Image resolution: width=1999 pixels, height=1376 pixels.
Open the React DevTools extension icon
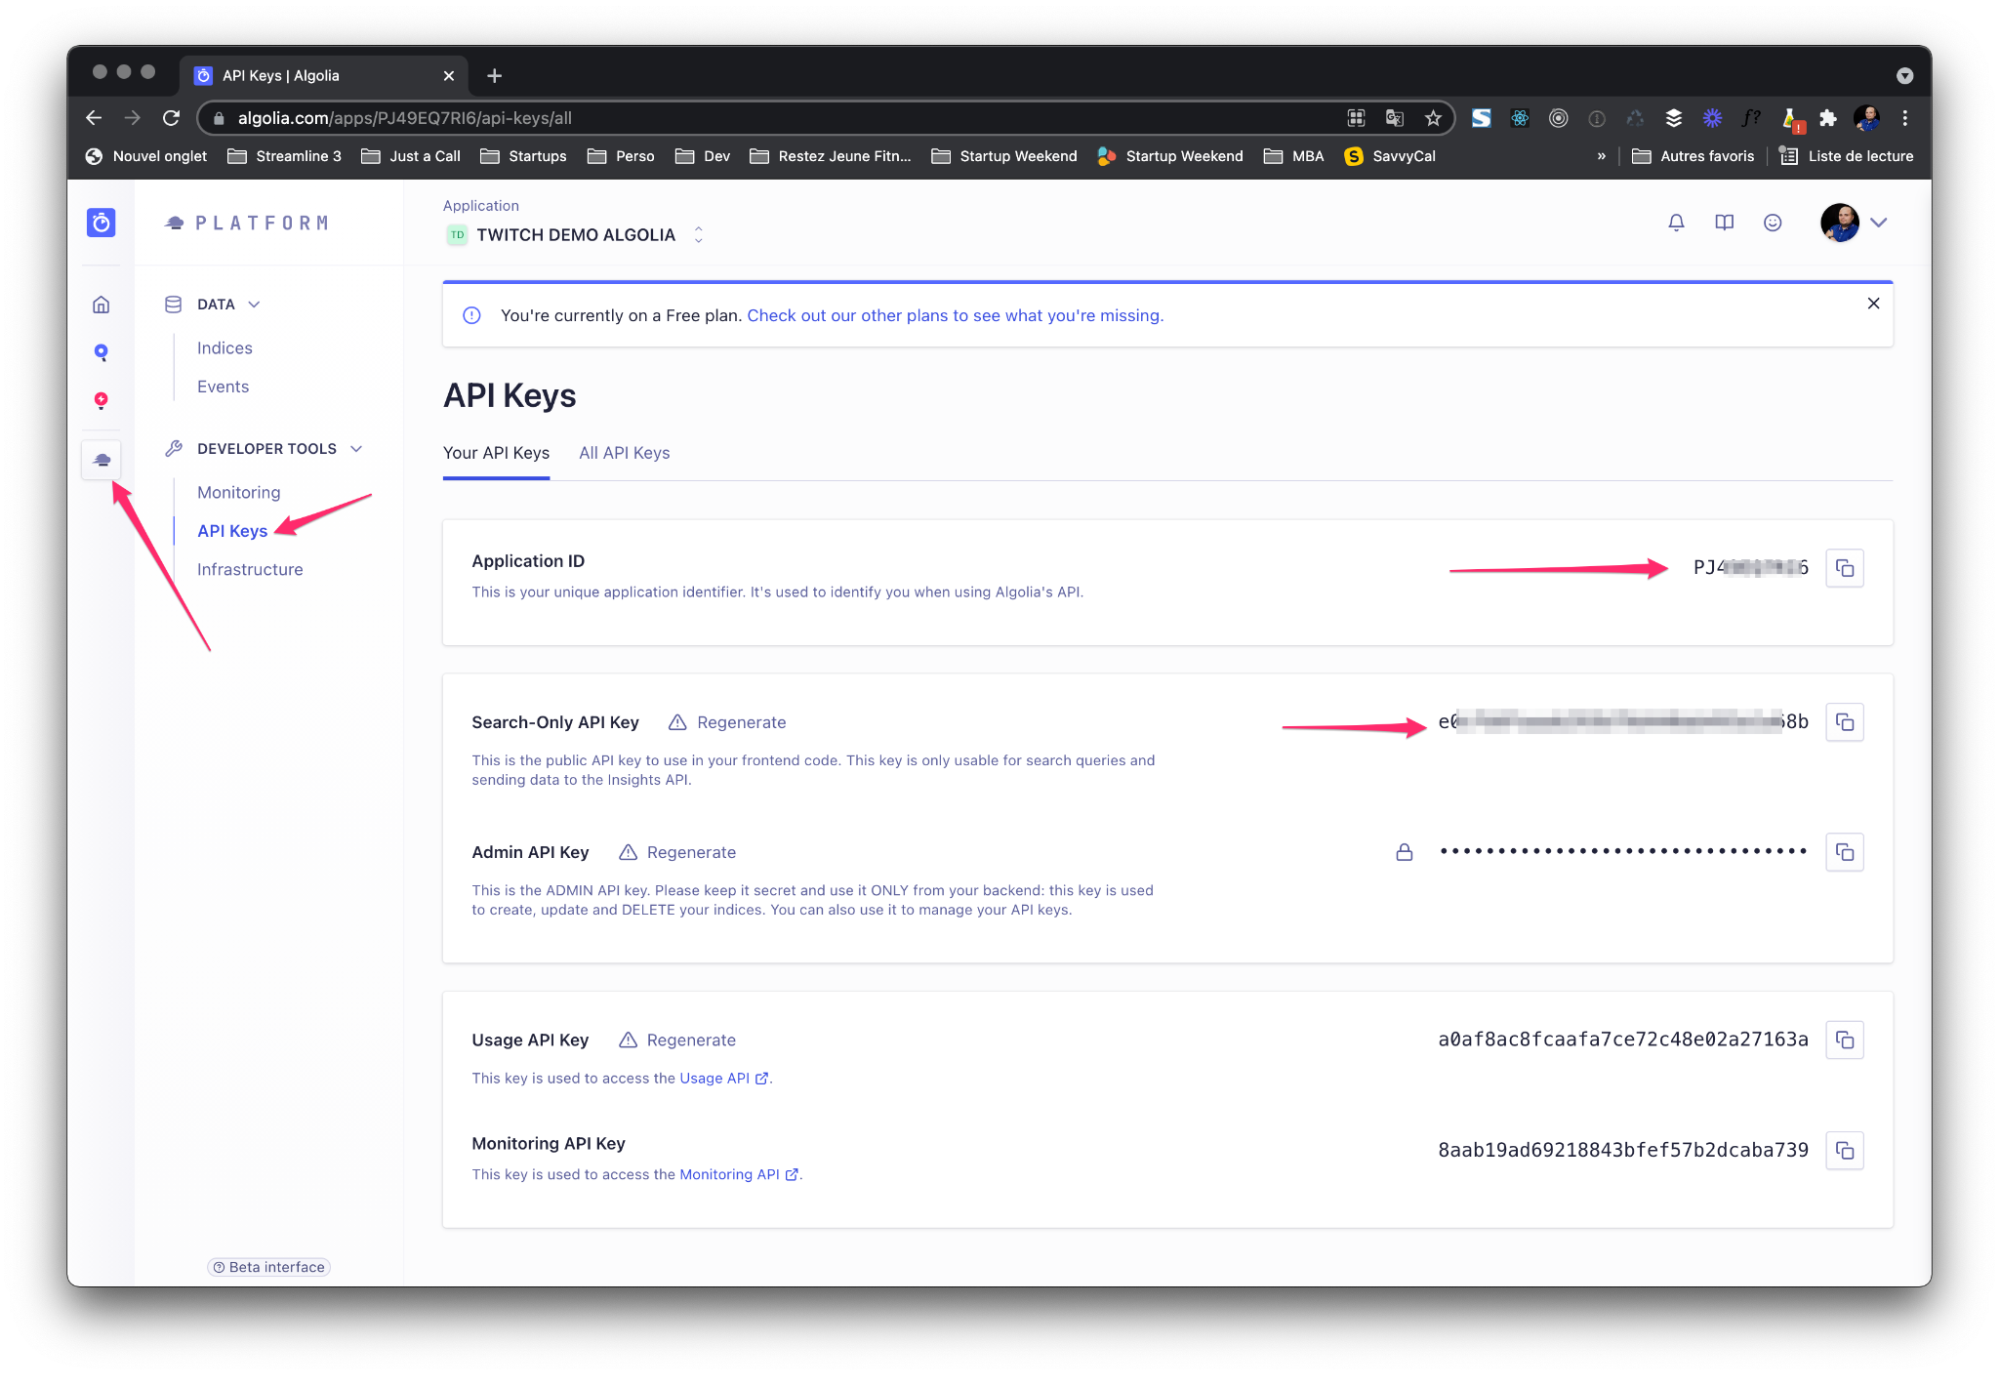coord(1520,118)
